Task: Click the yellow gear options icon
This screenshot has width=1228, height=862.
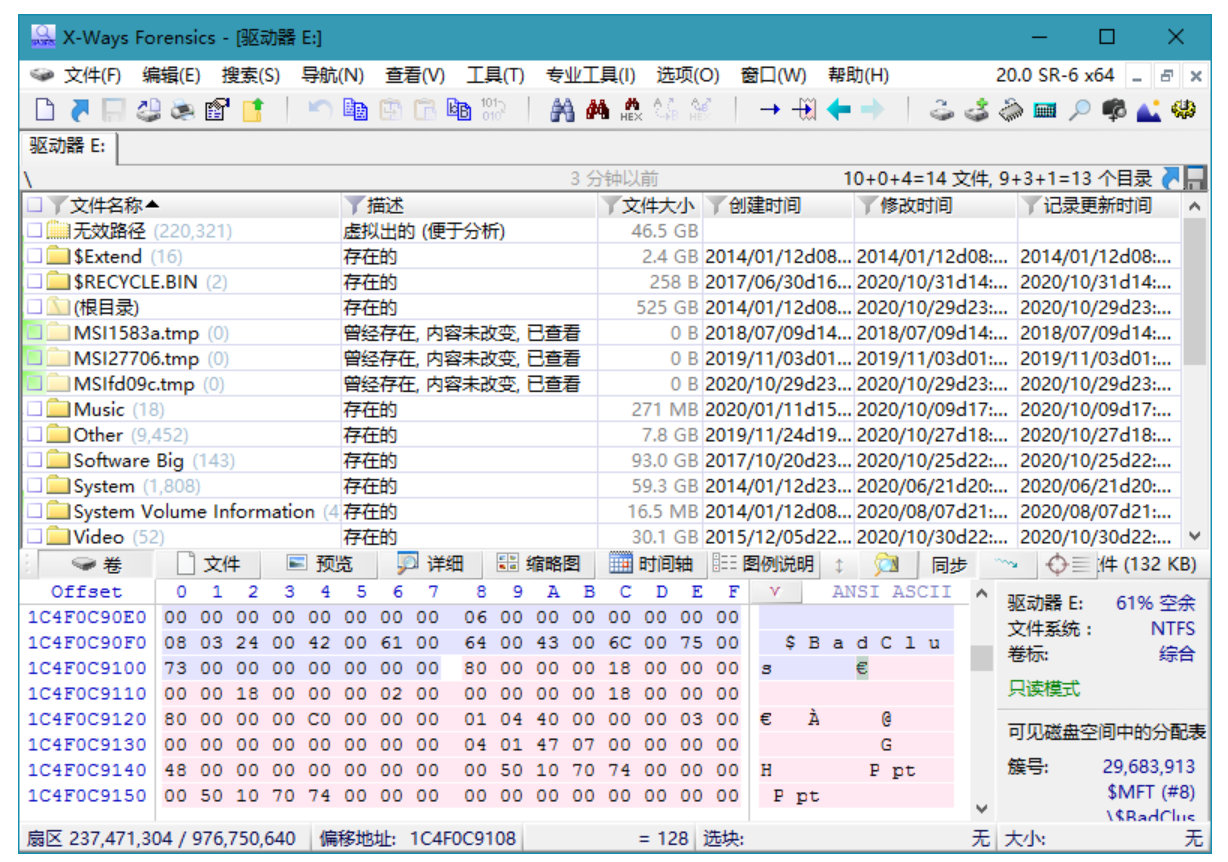Action: point(1184,111)
